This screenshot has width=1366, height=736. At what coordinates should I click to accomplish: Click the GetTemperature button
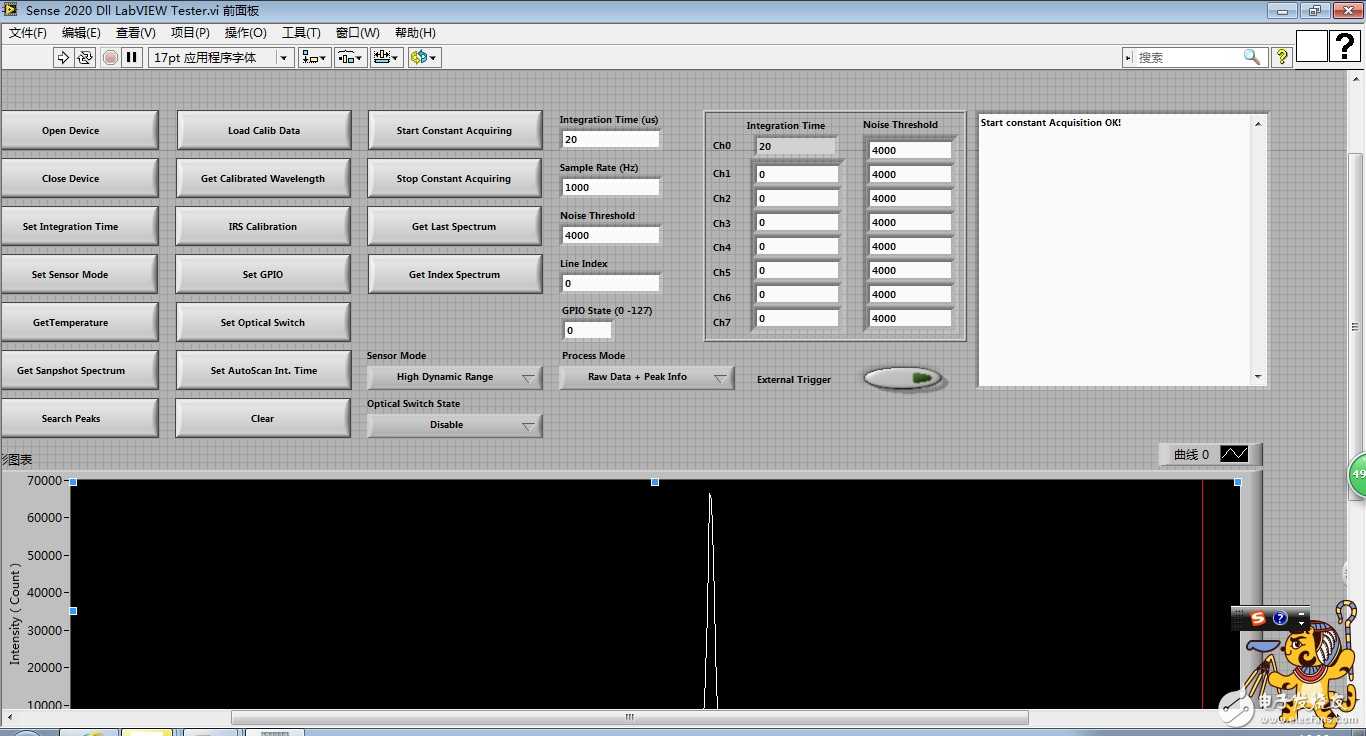[78, 322]
